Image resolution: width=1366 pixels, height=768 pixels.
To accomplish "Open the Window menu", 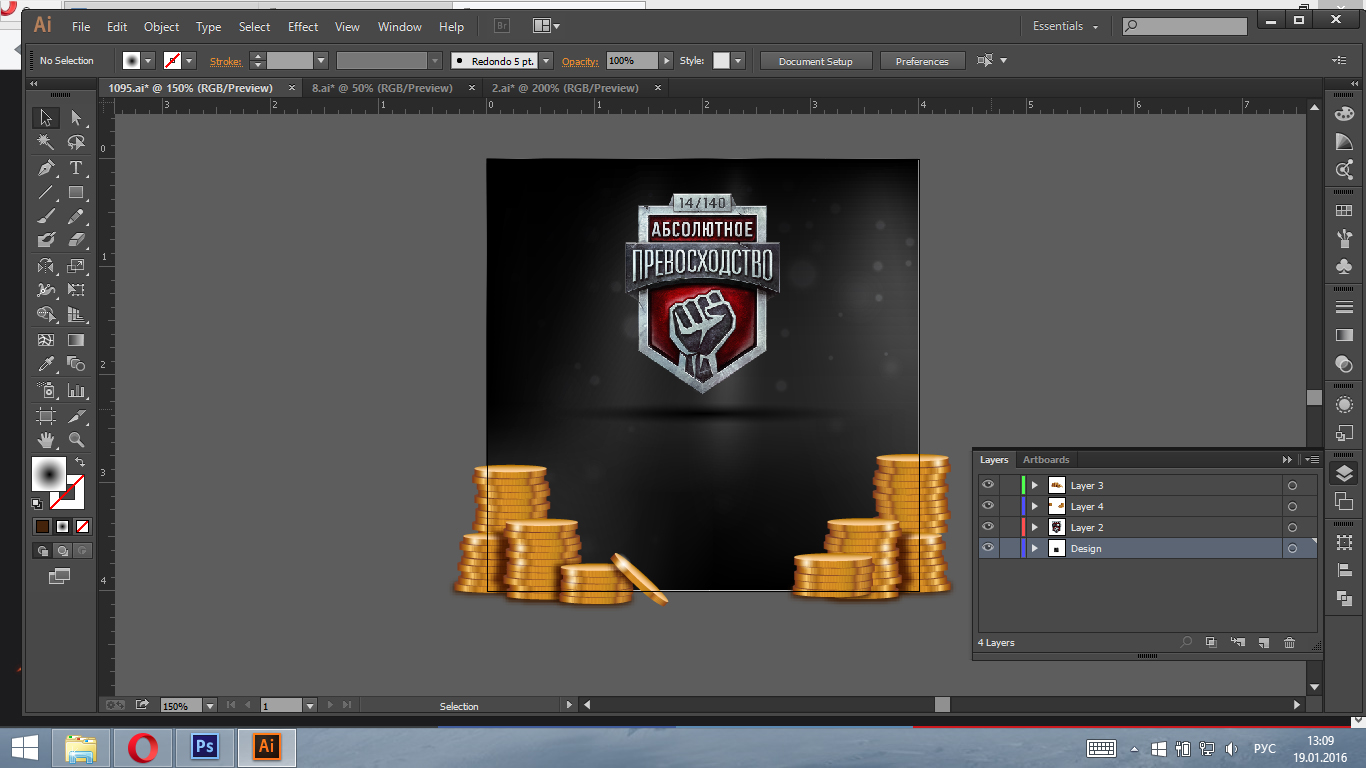I will coord(399,27).
